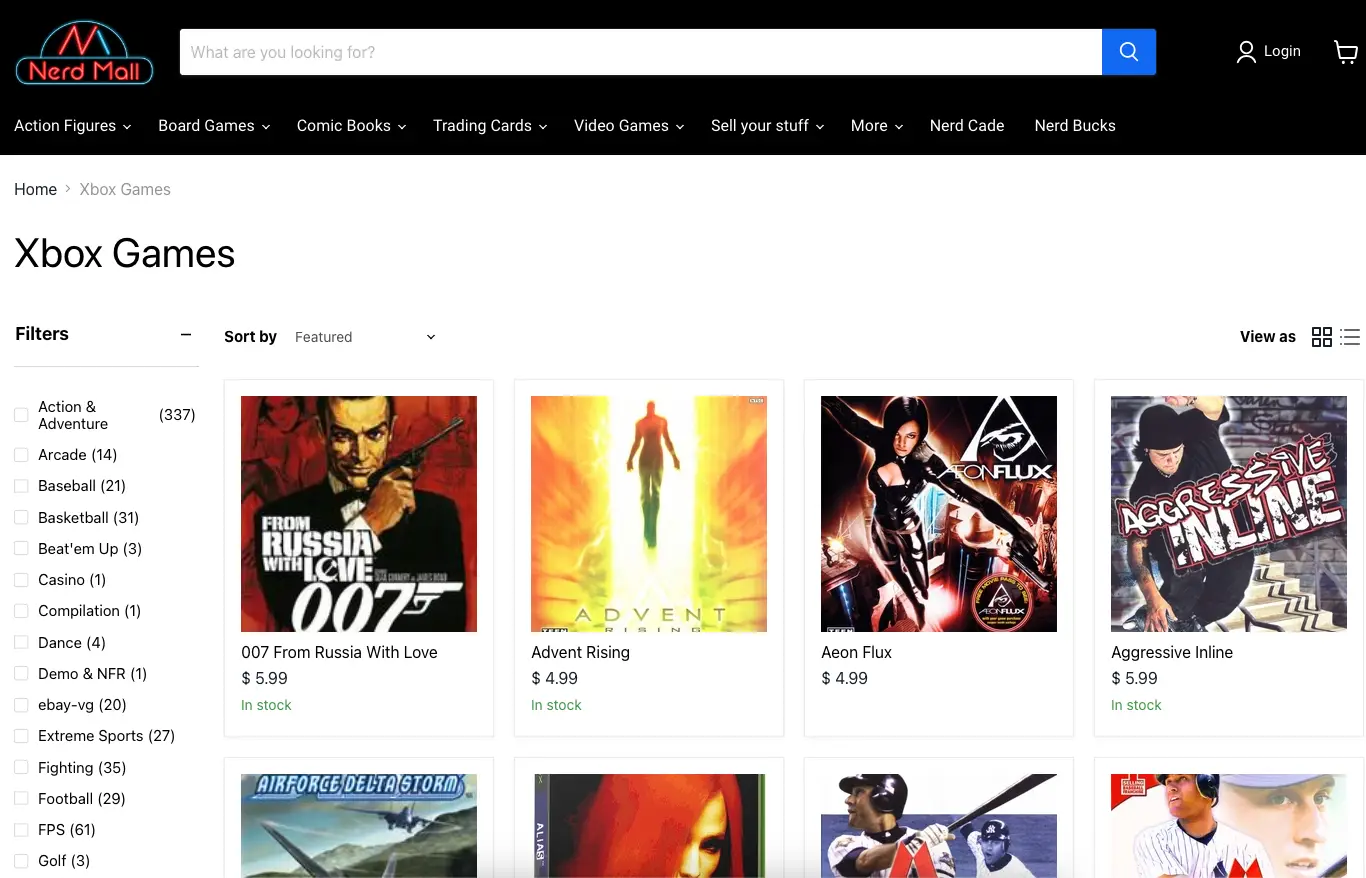The image size is (1366, 878).
Task: Click the Home breadcrumb link
Action: point(35,190)
